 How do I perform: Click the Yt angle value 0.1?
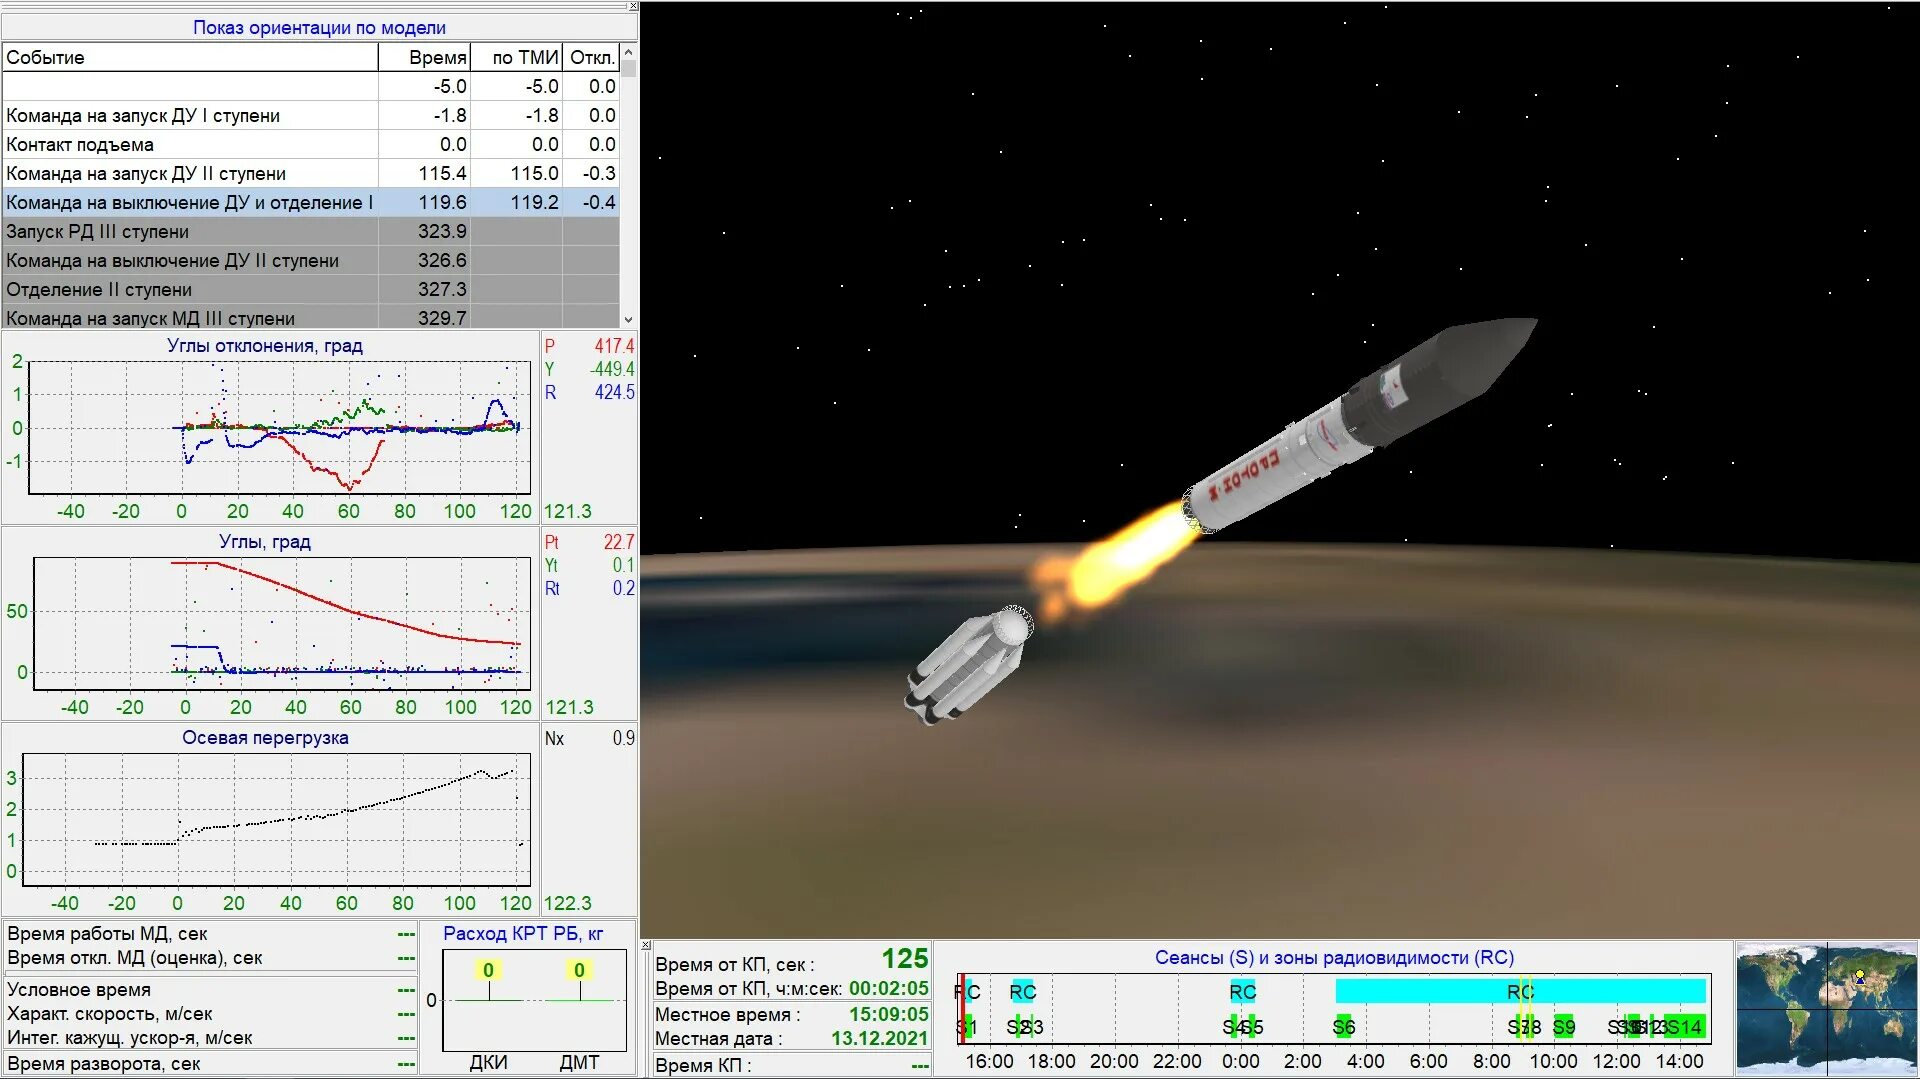pyautogui.click(x=623, y=565)
